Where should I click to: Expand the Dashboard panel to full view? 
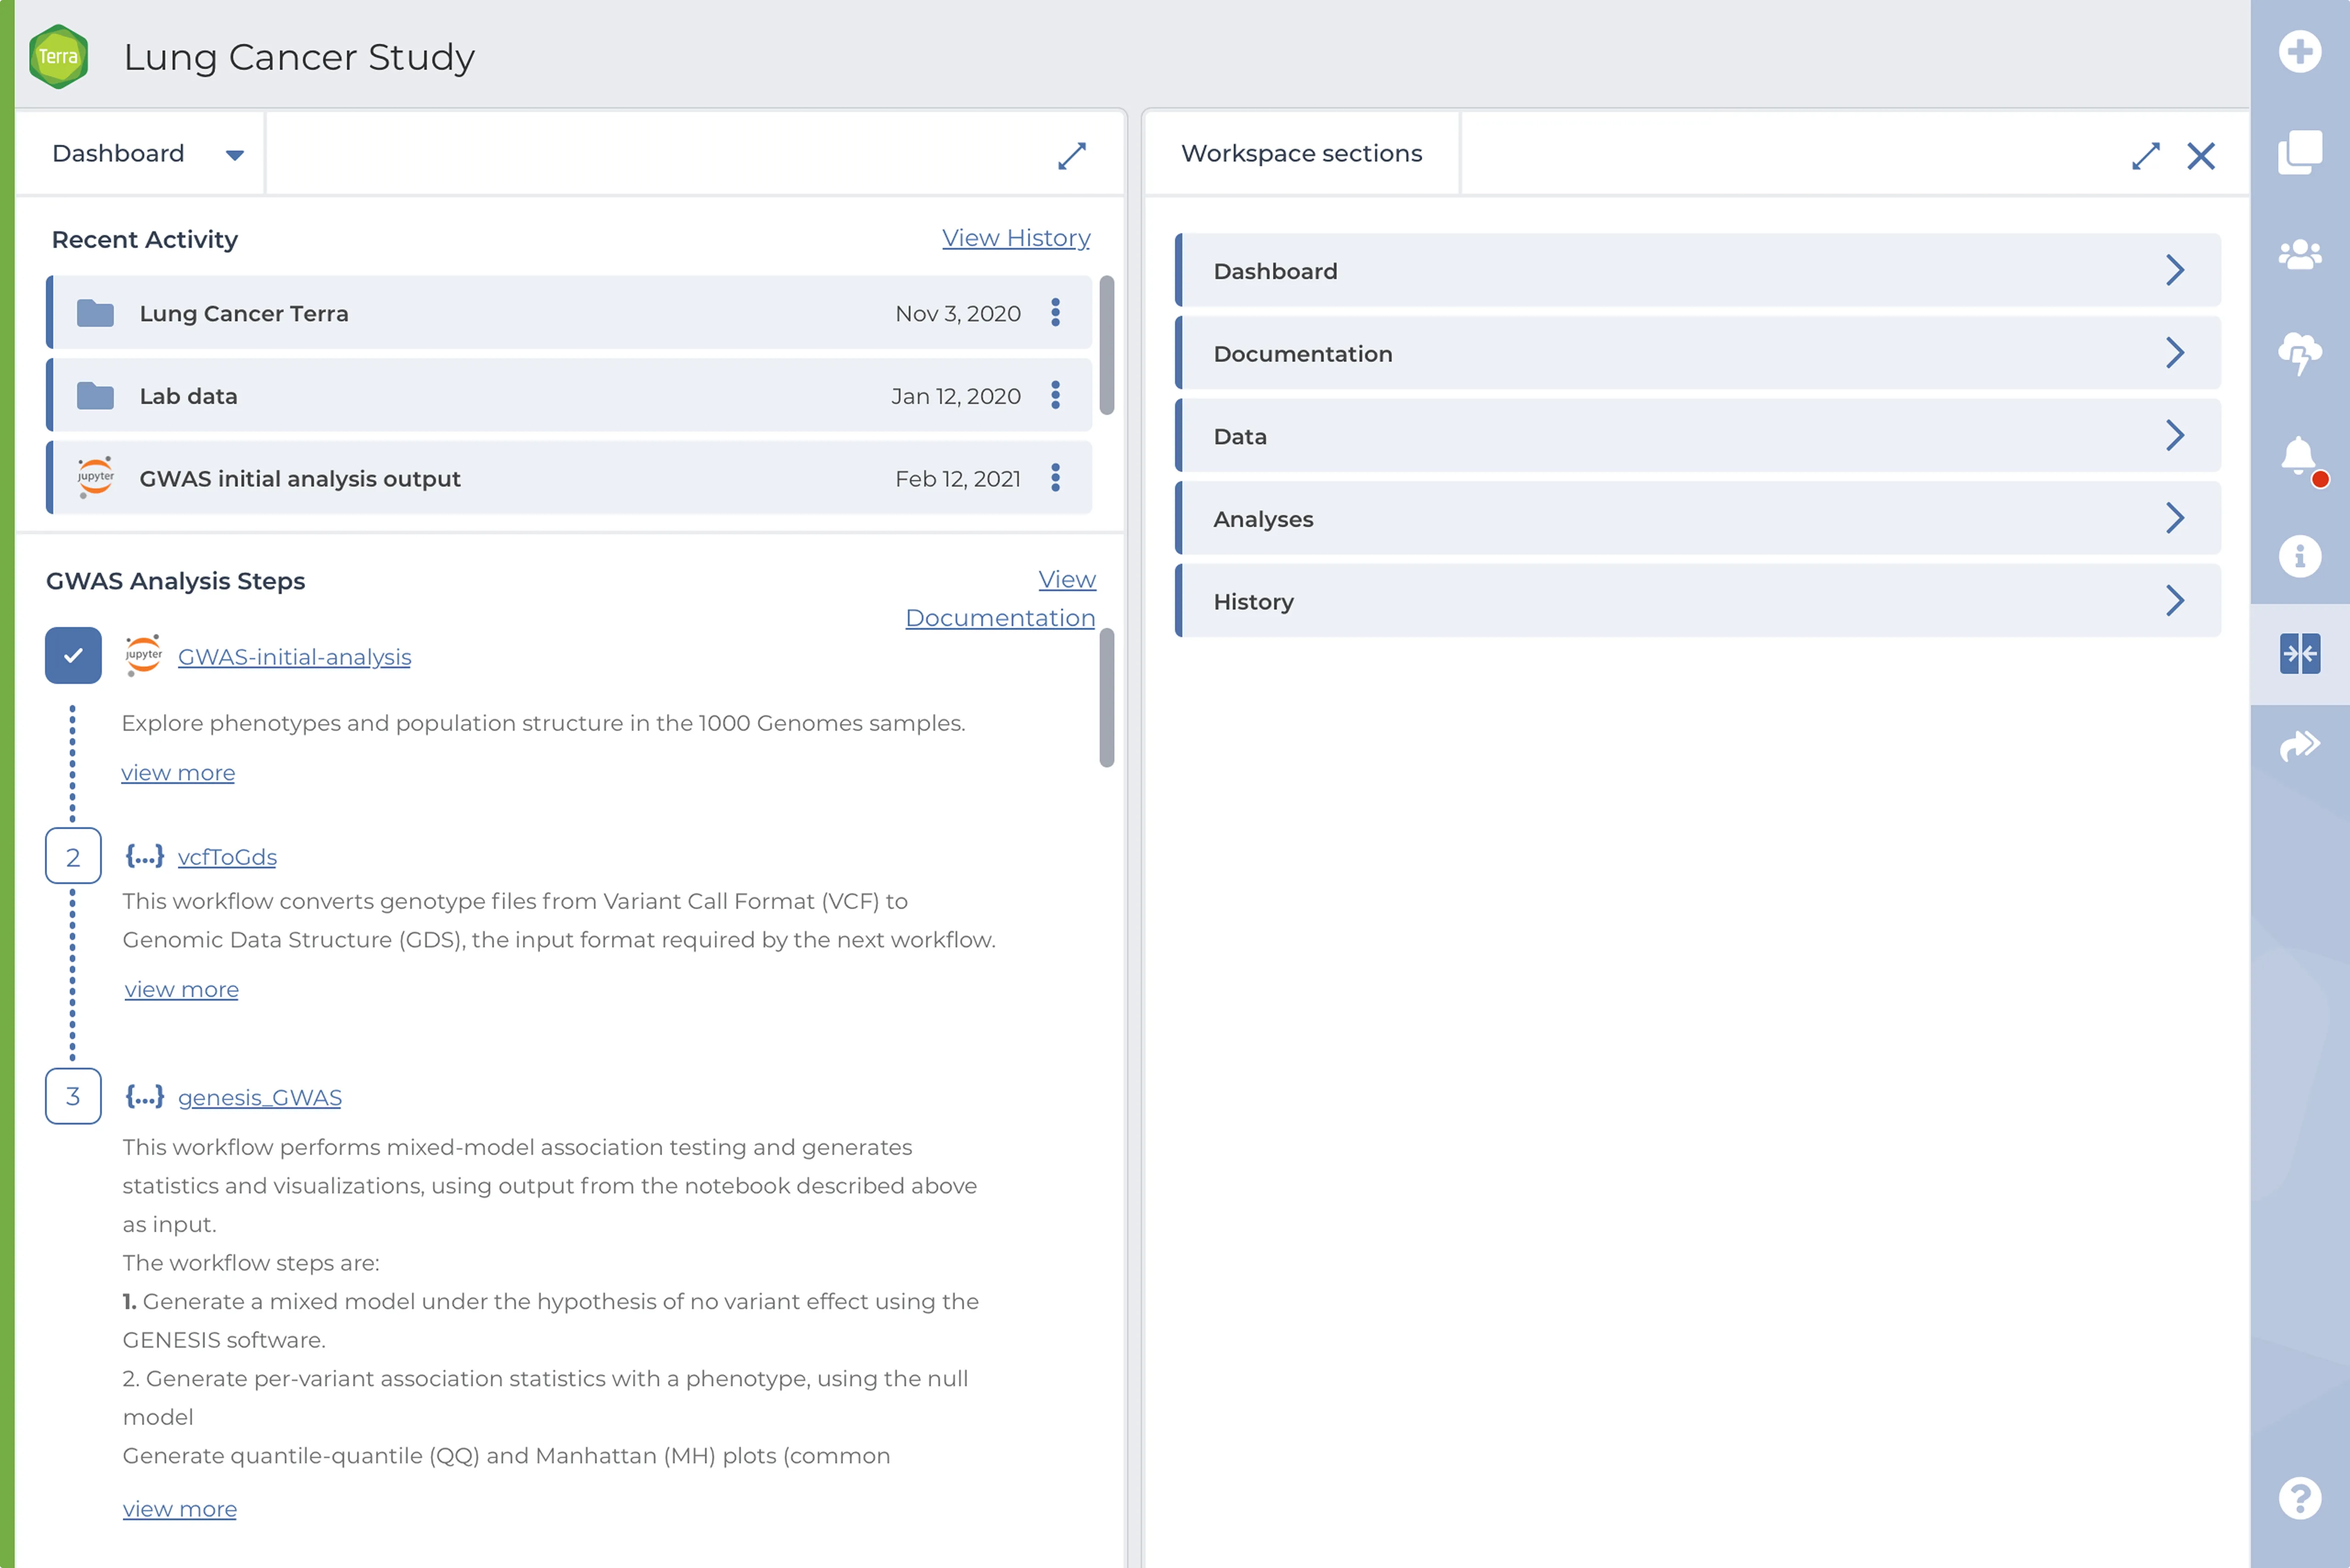1072,155
